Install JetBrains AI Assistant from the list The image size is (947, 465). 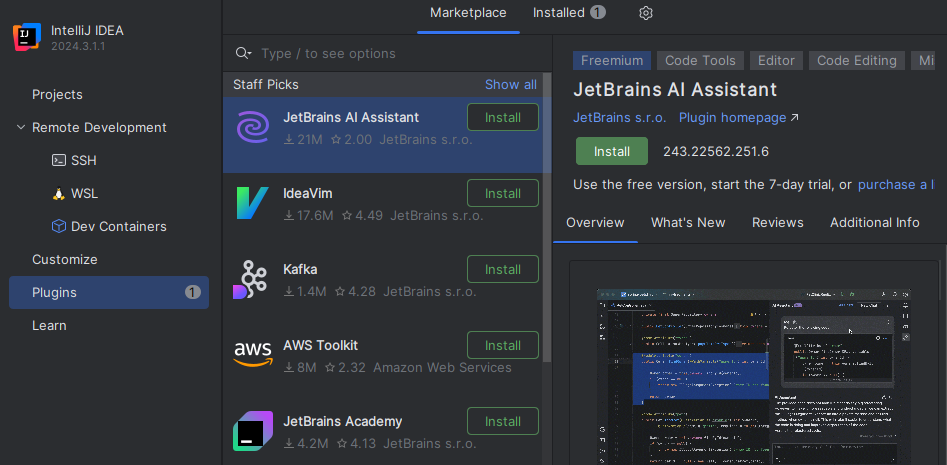tap(502, 117)
